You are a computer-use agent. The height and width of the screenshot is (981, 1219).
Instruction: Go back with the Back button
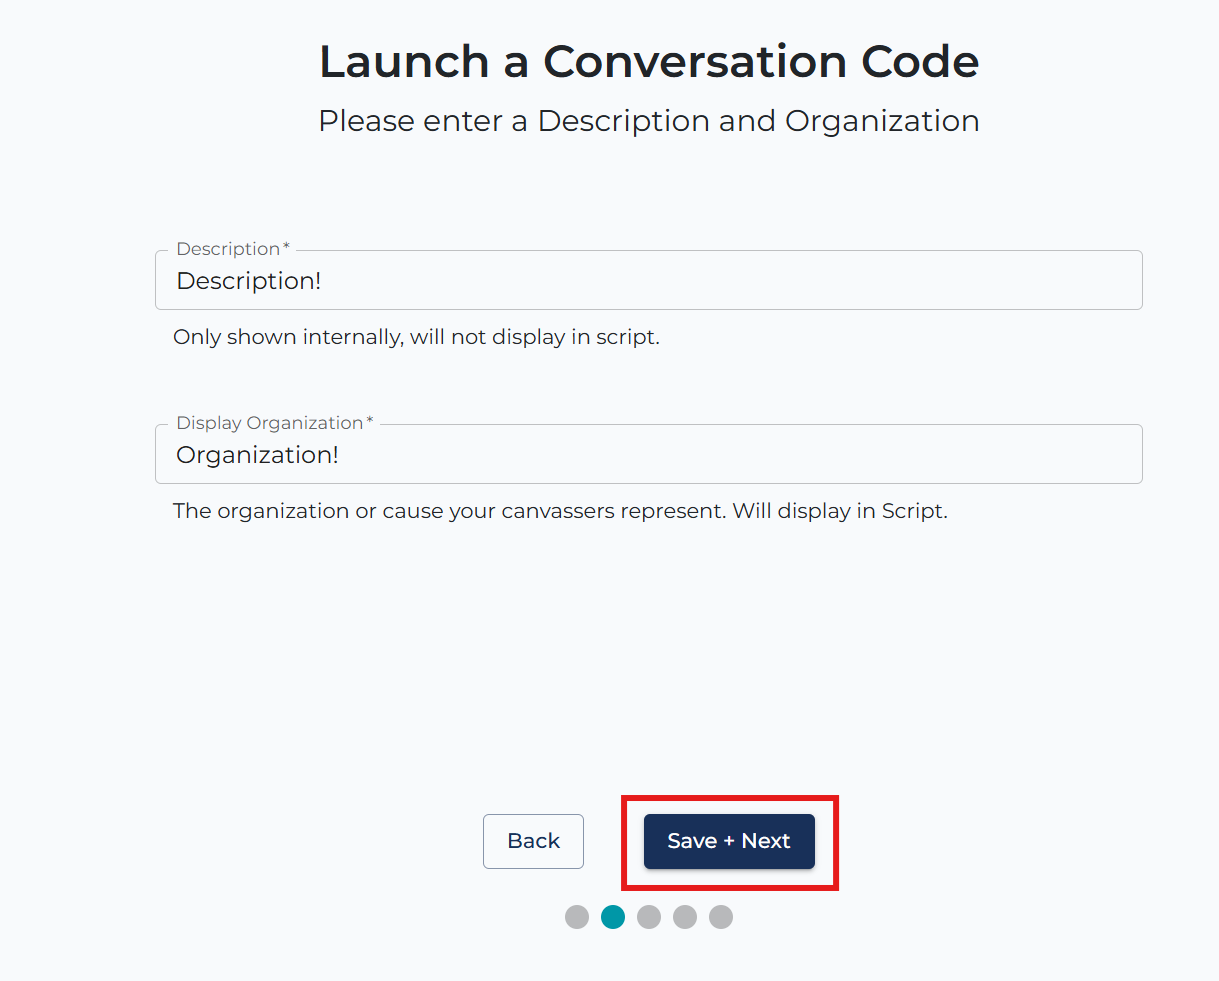[x=533, y=841]
